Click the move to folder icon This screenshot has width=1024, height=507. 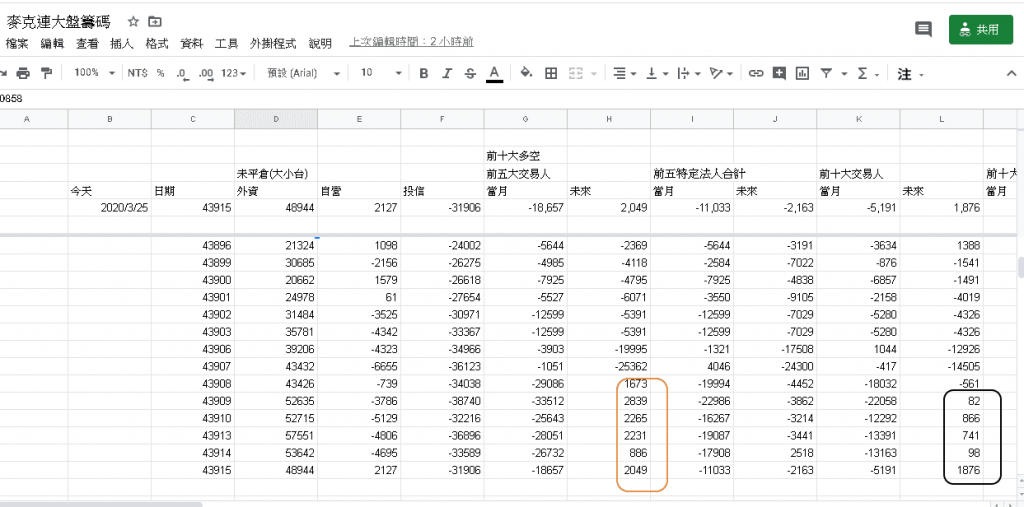[155, 21]
